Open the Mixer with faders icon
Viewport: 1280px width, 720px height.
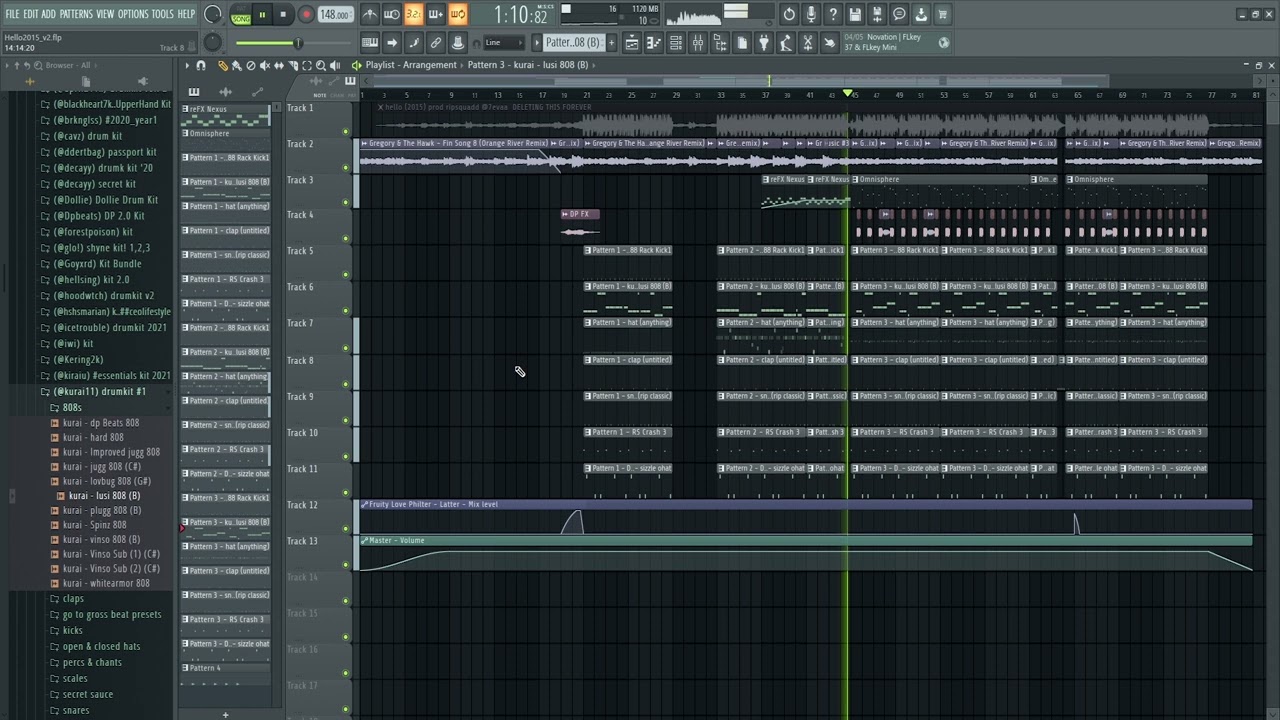click(x=698, y=42)
